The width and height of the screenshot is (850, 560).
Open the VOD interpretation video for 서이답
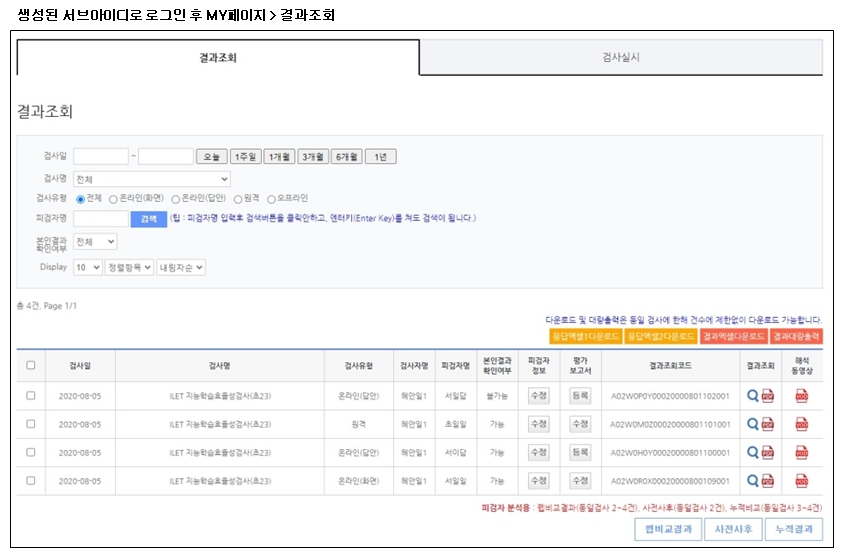pyautogui.click(x=801, y=452)
